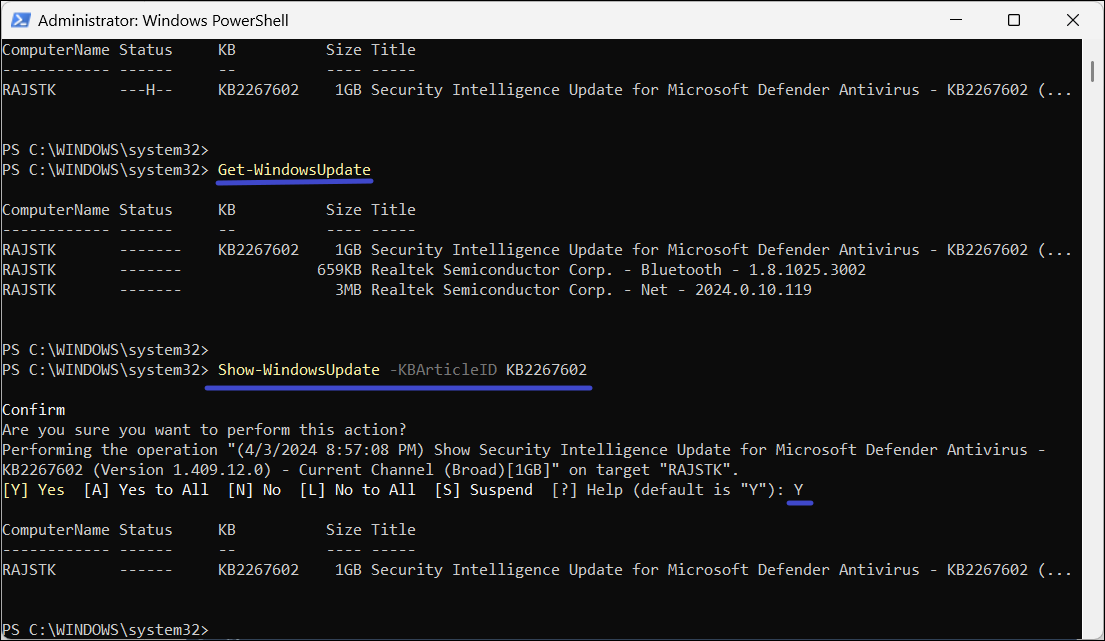Click the Get-WindowsUpdate command text
This screenshot has height=641, width=1105.
[x=294, y=170]
